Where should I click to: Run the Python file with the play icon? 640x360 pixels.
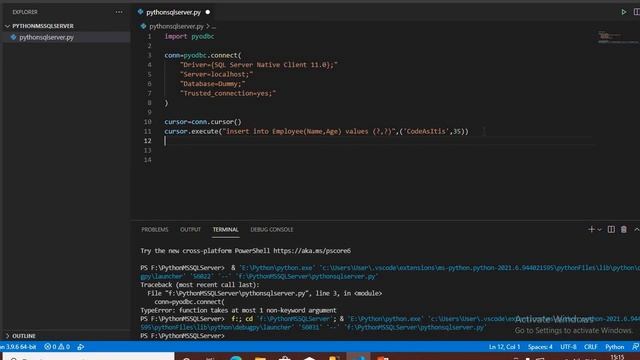click(624, 12)
